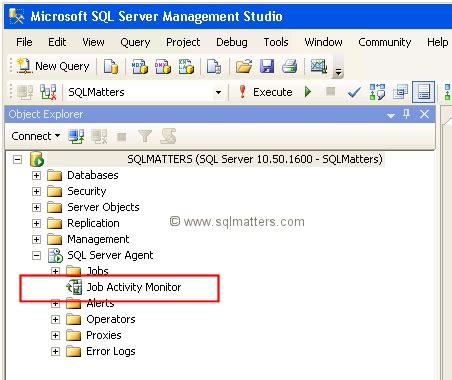Image resolution: width=452 pixels, height=380 pixels.
Task: Open Database Engine Query icon
Action: 111,66
